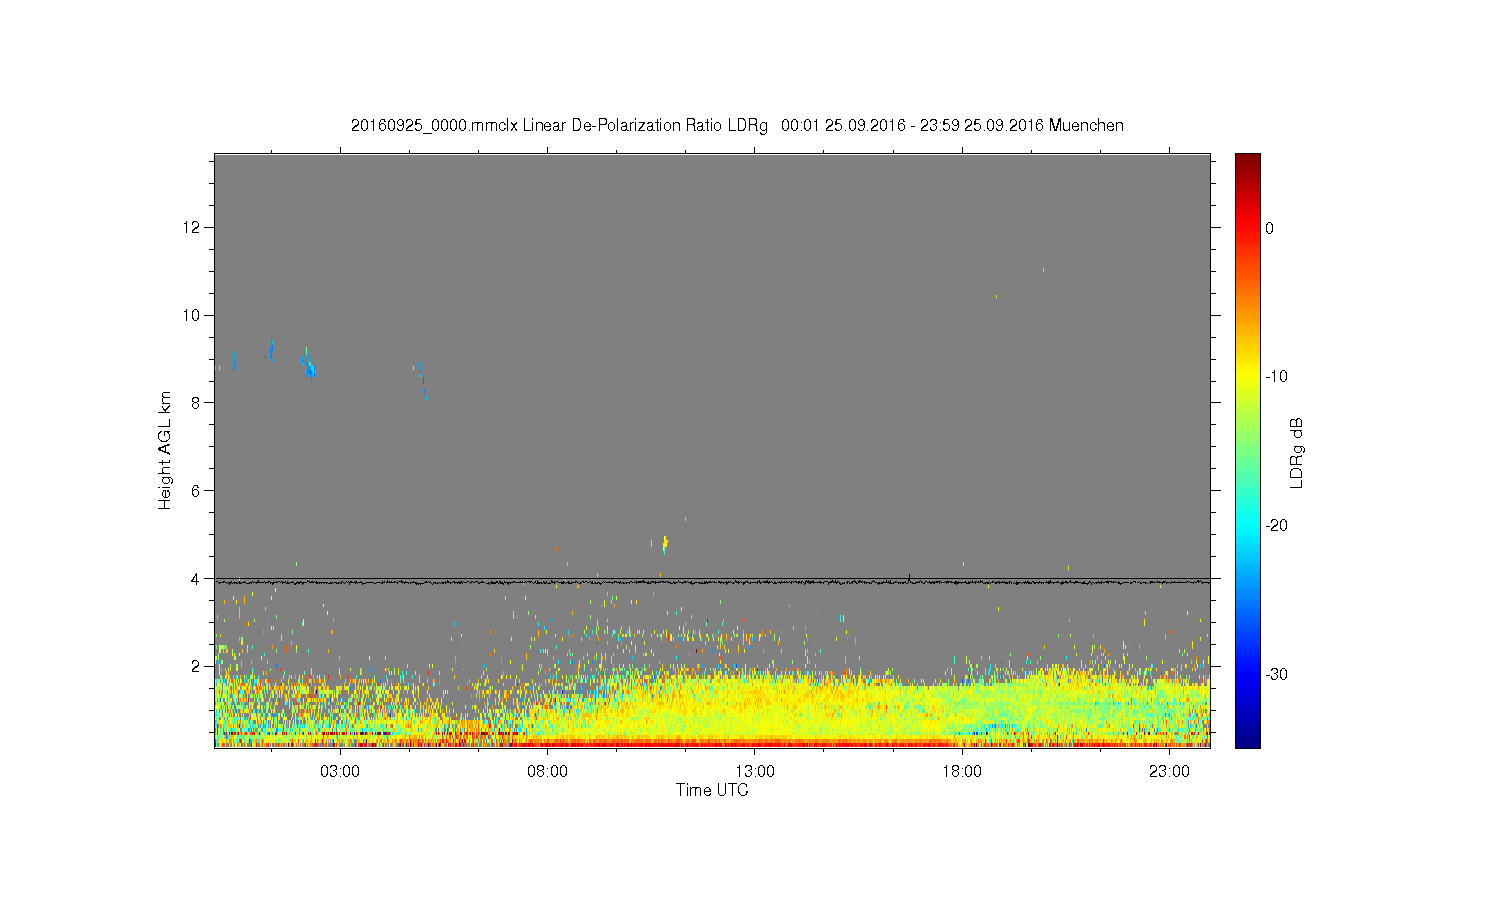
Task: Click the 03:00 time tick label
Action: [340, 772]
